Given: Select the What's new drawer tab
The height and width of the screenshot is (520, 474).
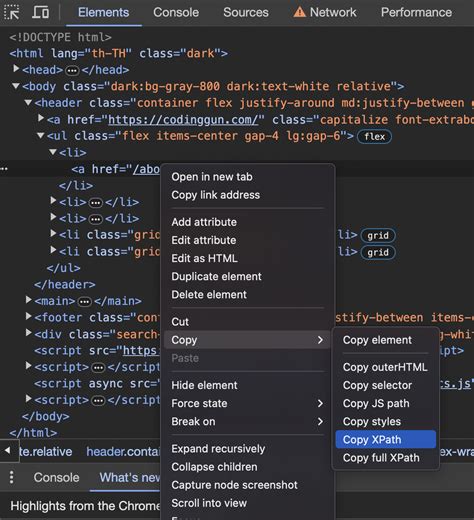Looking at the screenshot, I should (x=130, y=477).
